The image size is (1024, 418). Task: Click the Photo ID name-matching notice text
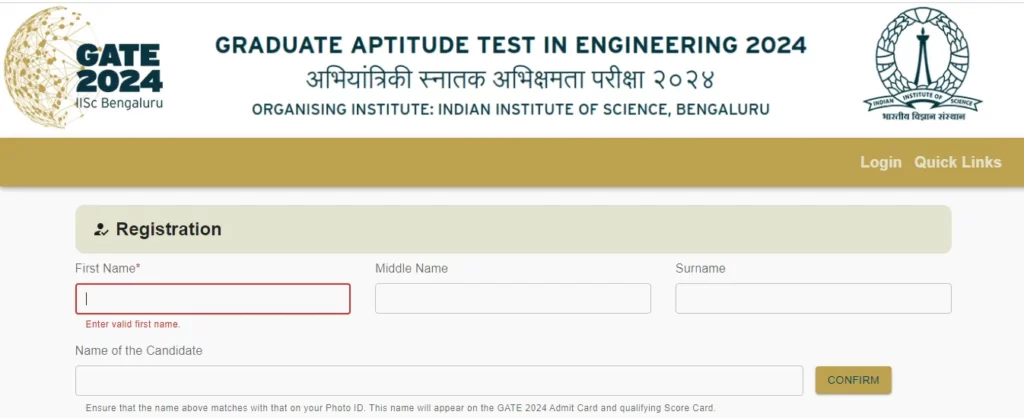tap(400, 408)
